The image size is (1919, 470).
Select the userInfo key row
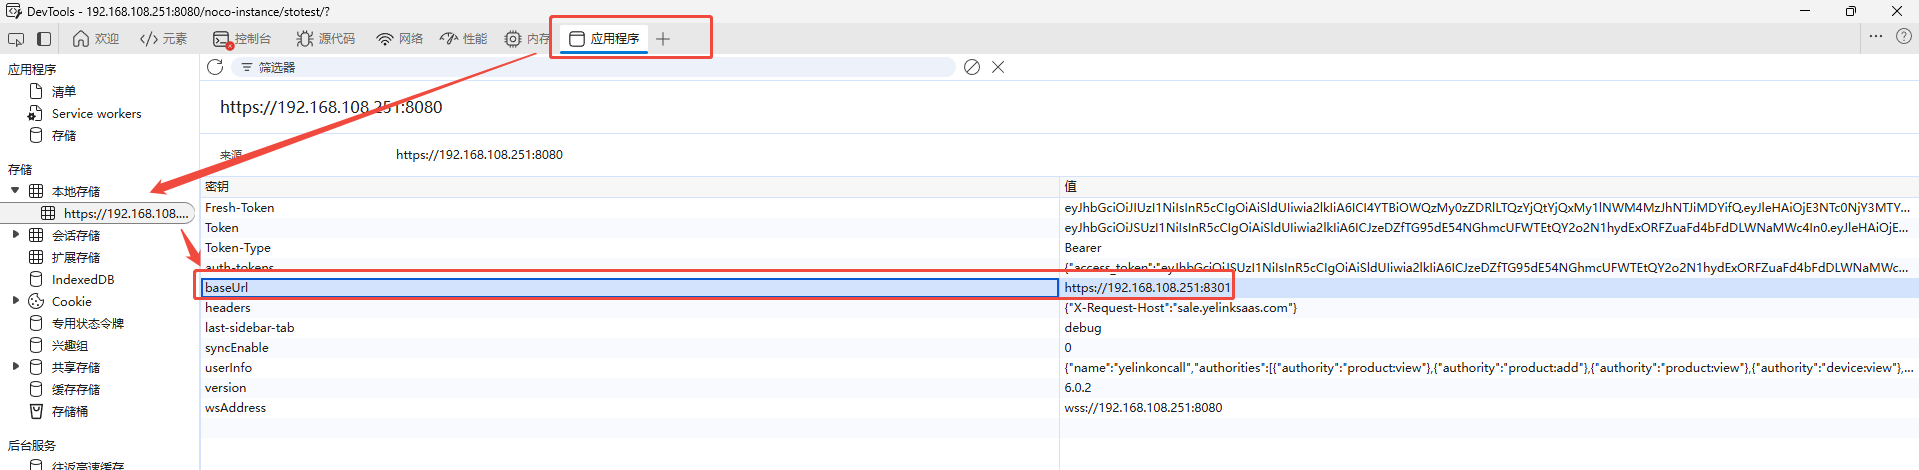coord(630,367)
